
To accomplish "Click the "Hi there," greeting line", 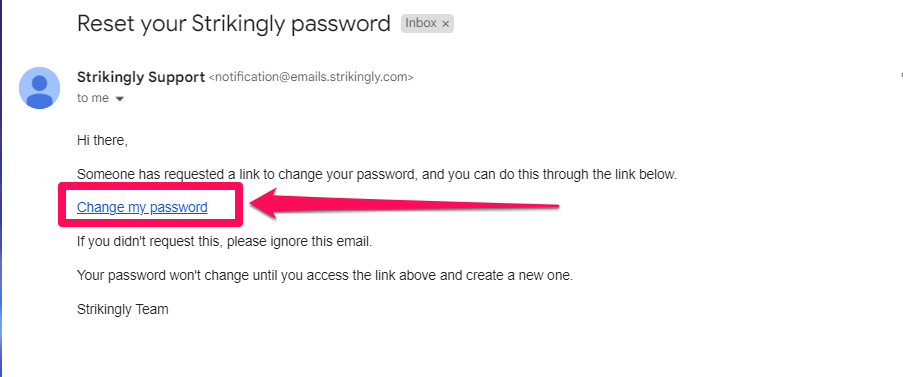I will point(102,140).
